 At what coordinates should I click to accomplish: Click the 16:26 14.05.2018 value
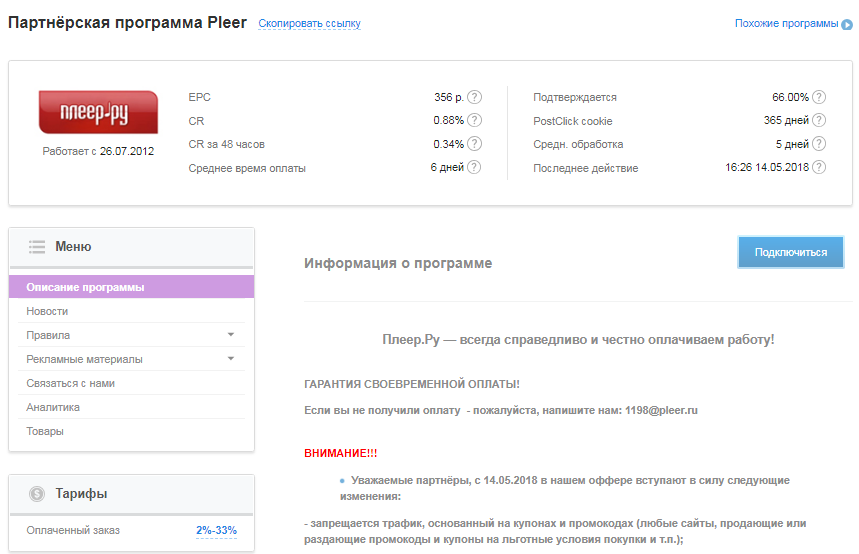tap(767, 167)
